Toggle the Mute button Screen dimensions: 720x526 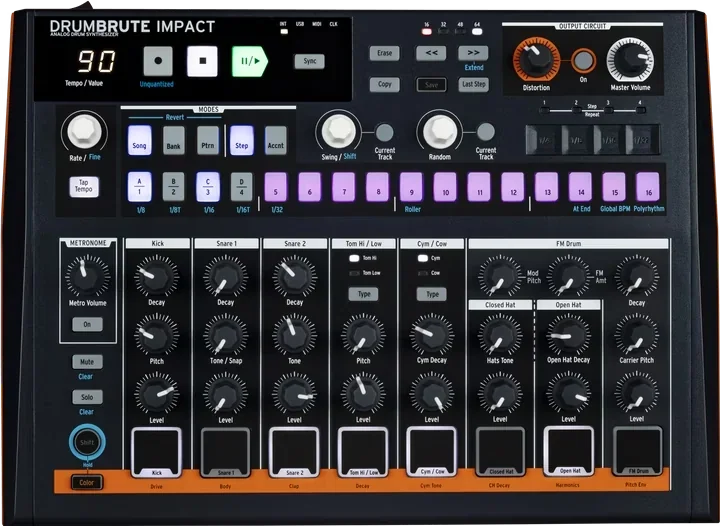click(x=87, y=362)
